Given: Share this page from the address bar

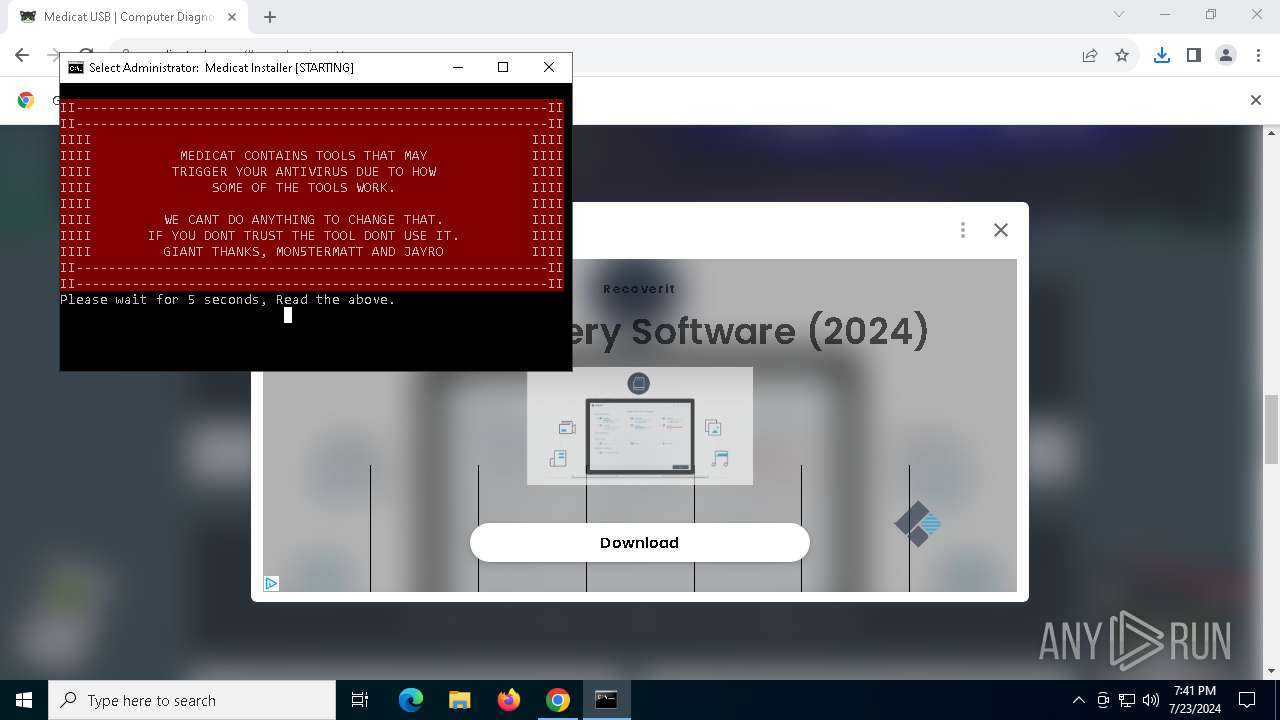Looking at the screenshot, I should (x=1090, y=55).
